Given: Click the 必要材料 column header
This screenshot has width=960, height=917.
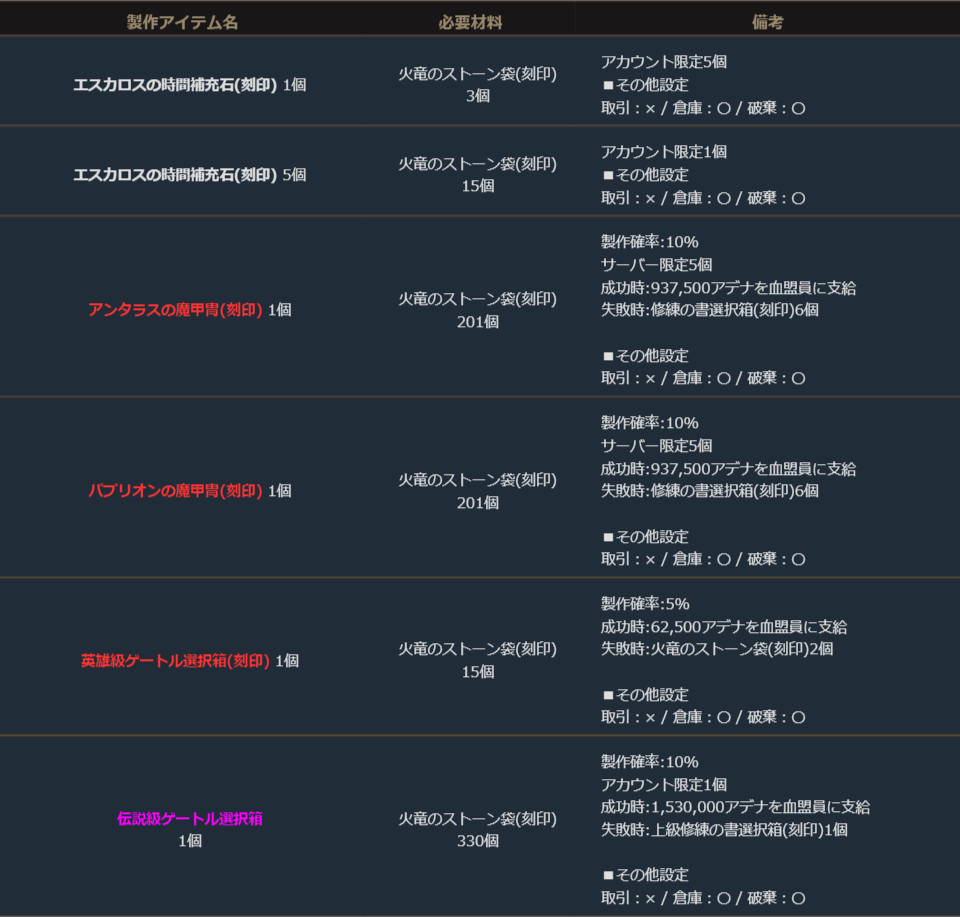Looking at the screenshot, I should click(477, 22).
